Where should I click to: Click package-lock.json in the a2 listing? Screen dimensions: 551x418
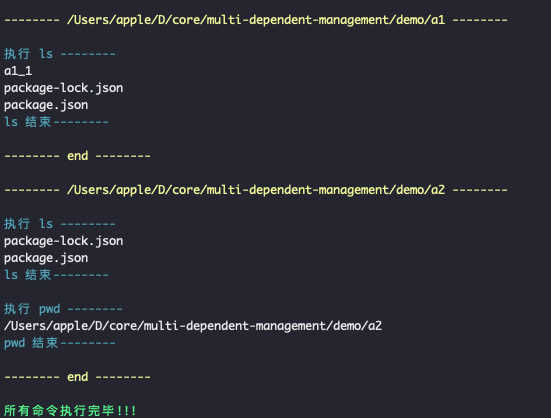click(x=64, y=241)
